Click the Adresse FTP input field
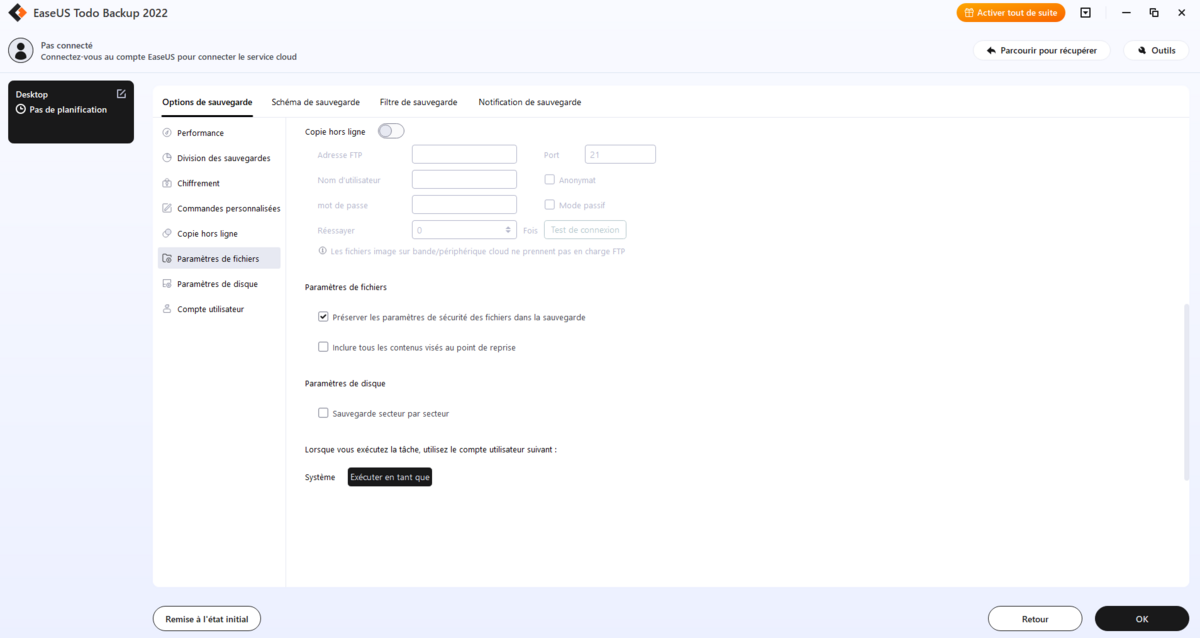 tap(464, 155)
